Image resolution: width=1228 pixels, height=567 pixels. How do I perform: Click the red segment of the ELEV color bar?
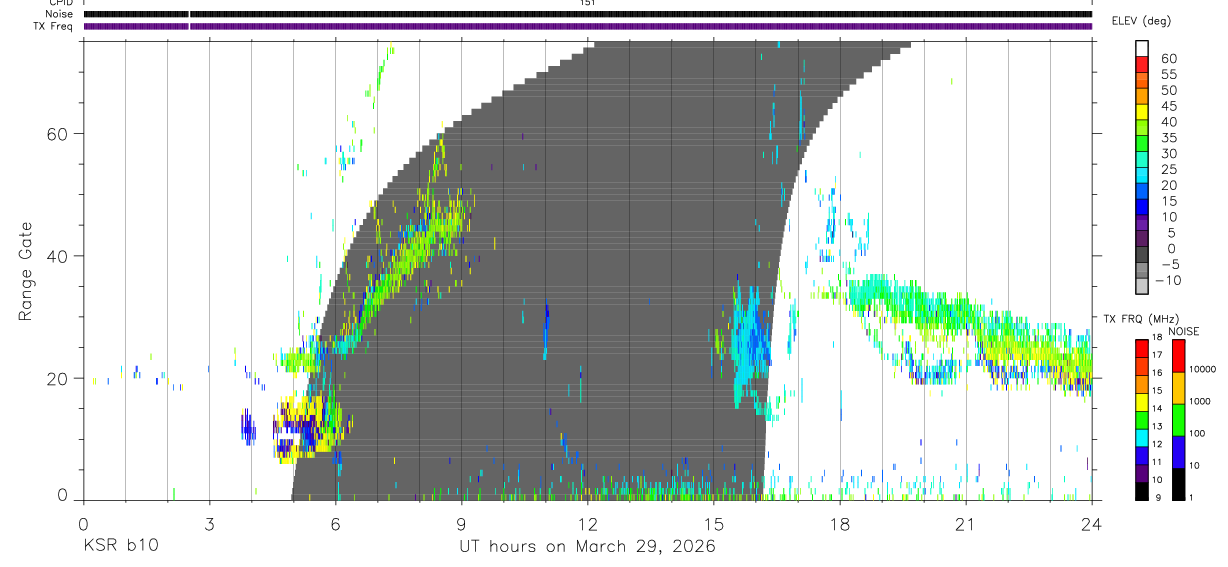coord(1142,64)
